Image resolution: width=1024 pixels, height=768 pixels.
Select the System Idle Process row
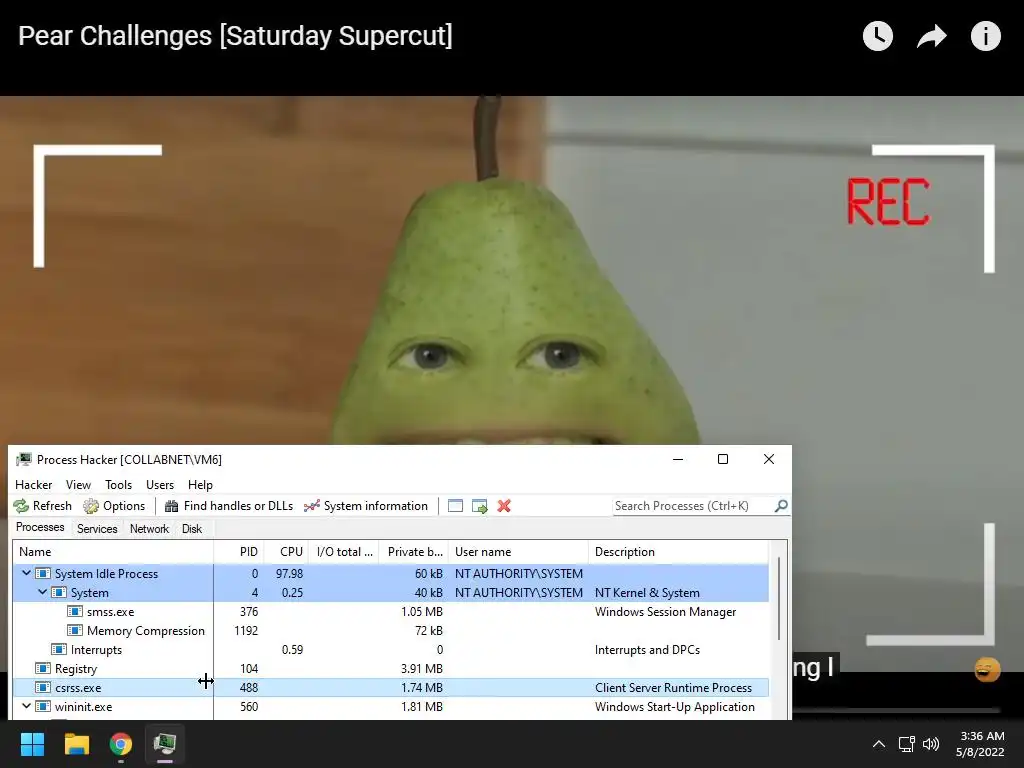(x=391, y=573)
